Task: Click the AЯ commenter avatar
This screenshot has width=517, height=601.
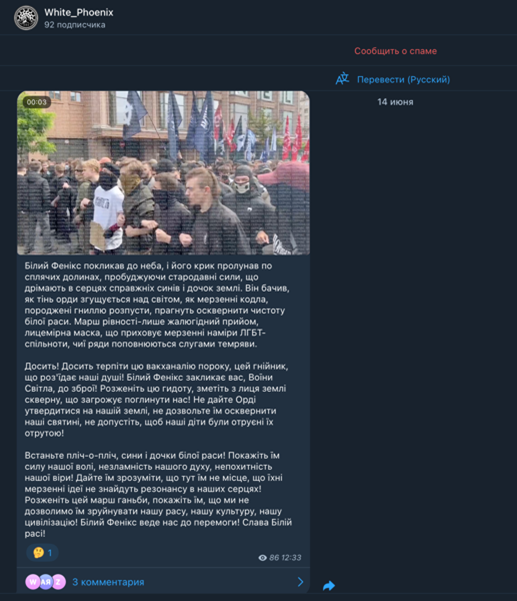Action: tap(46, 582)
